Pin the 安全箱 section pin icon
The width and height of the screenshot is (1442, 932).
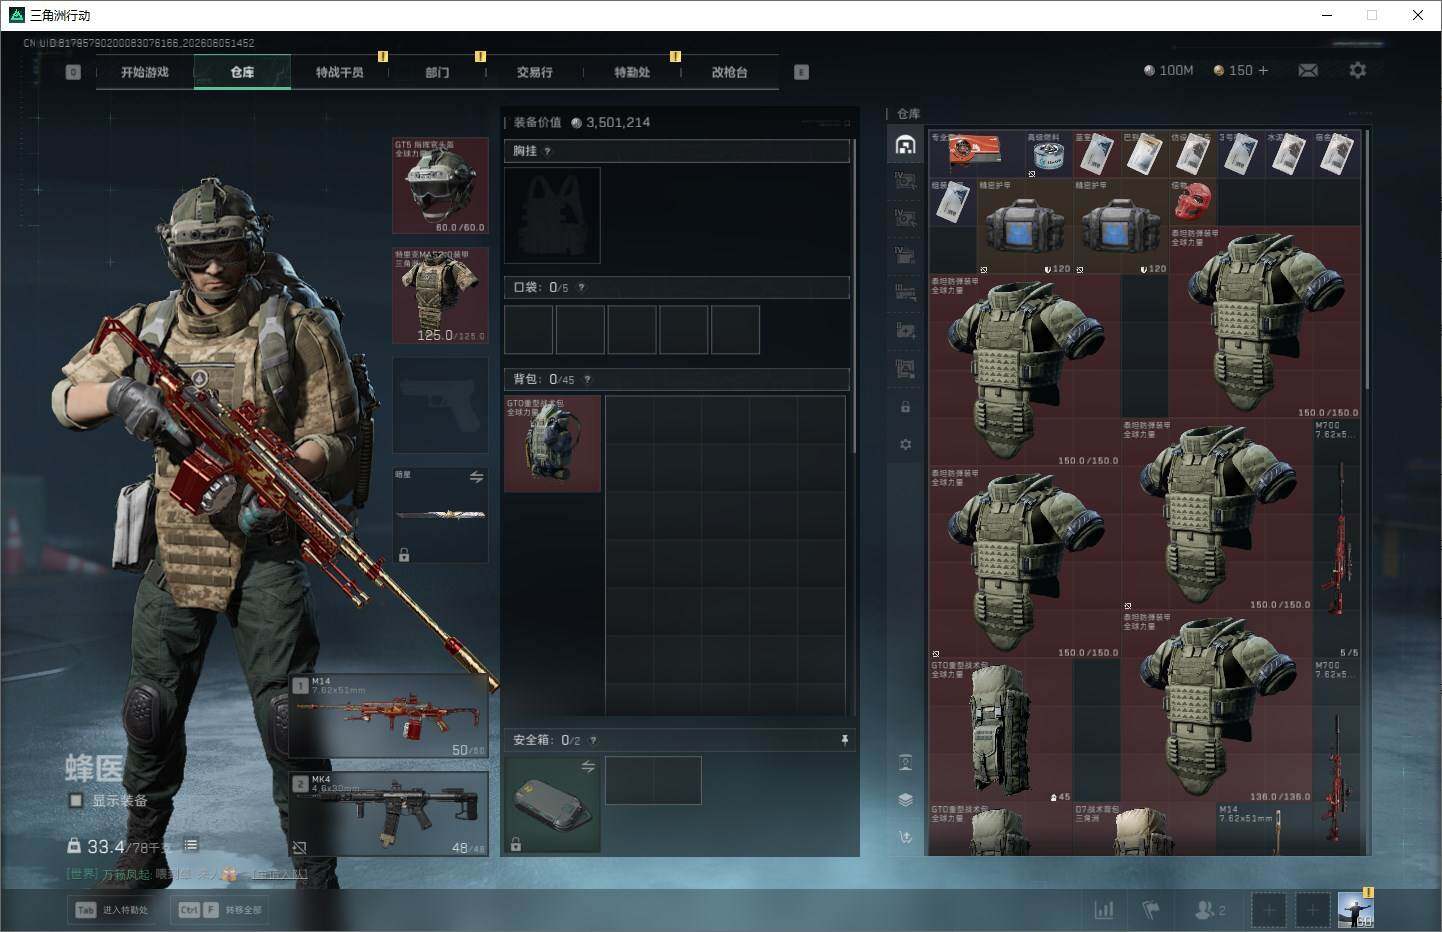845,740
